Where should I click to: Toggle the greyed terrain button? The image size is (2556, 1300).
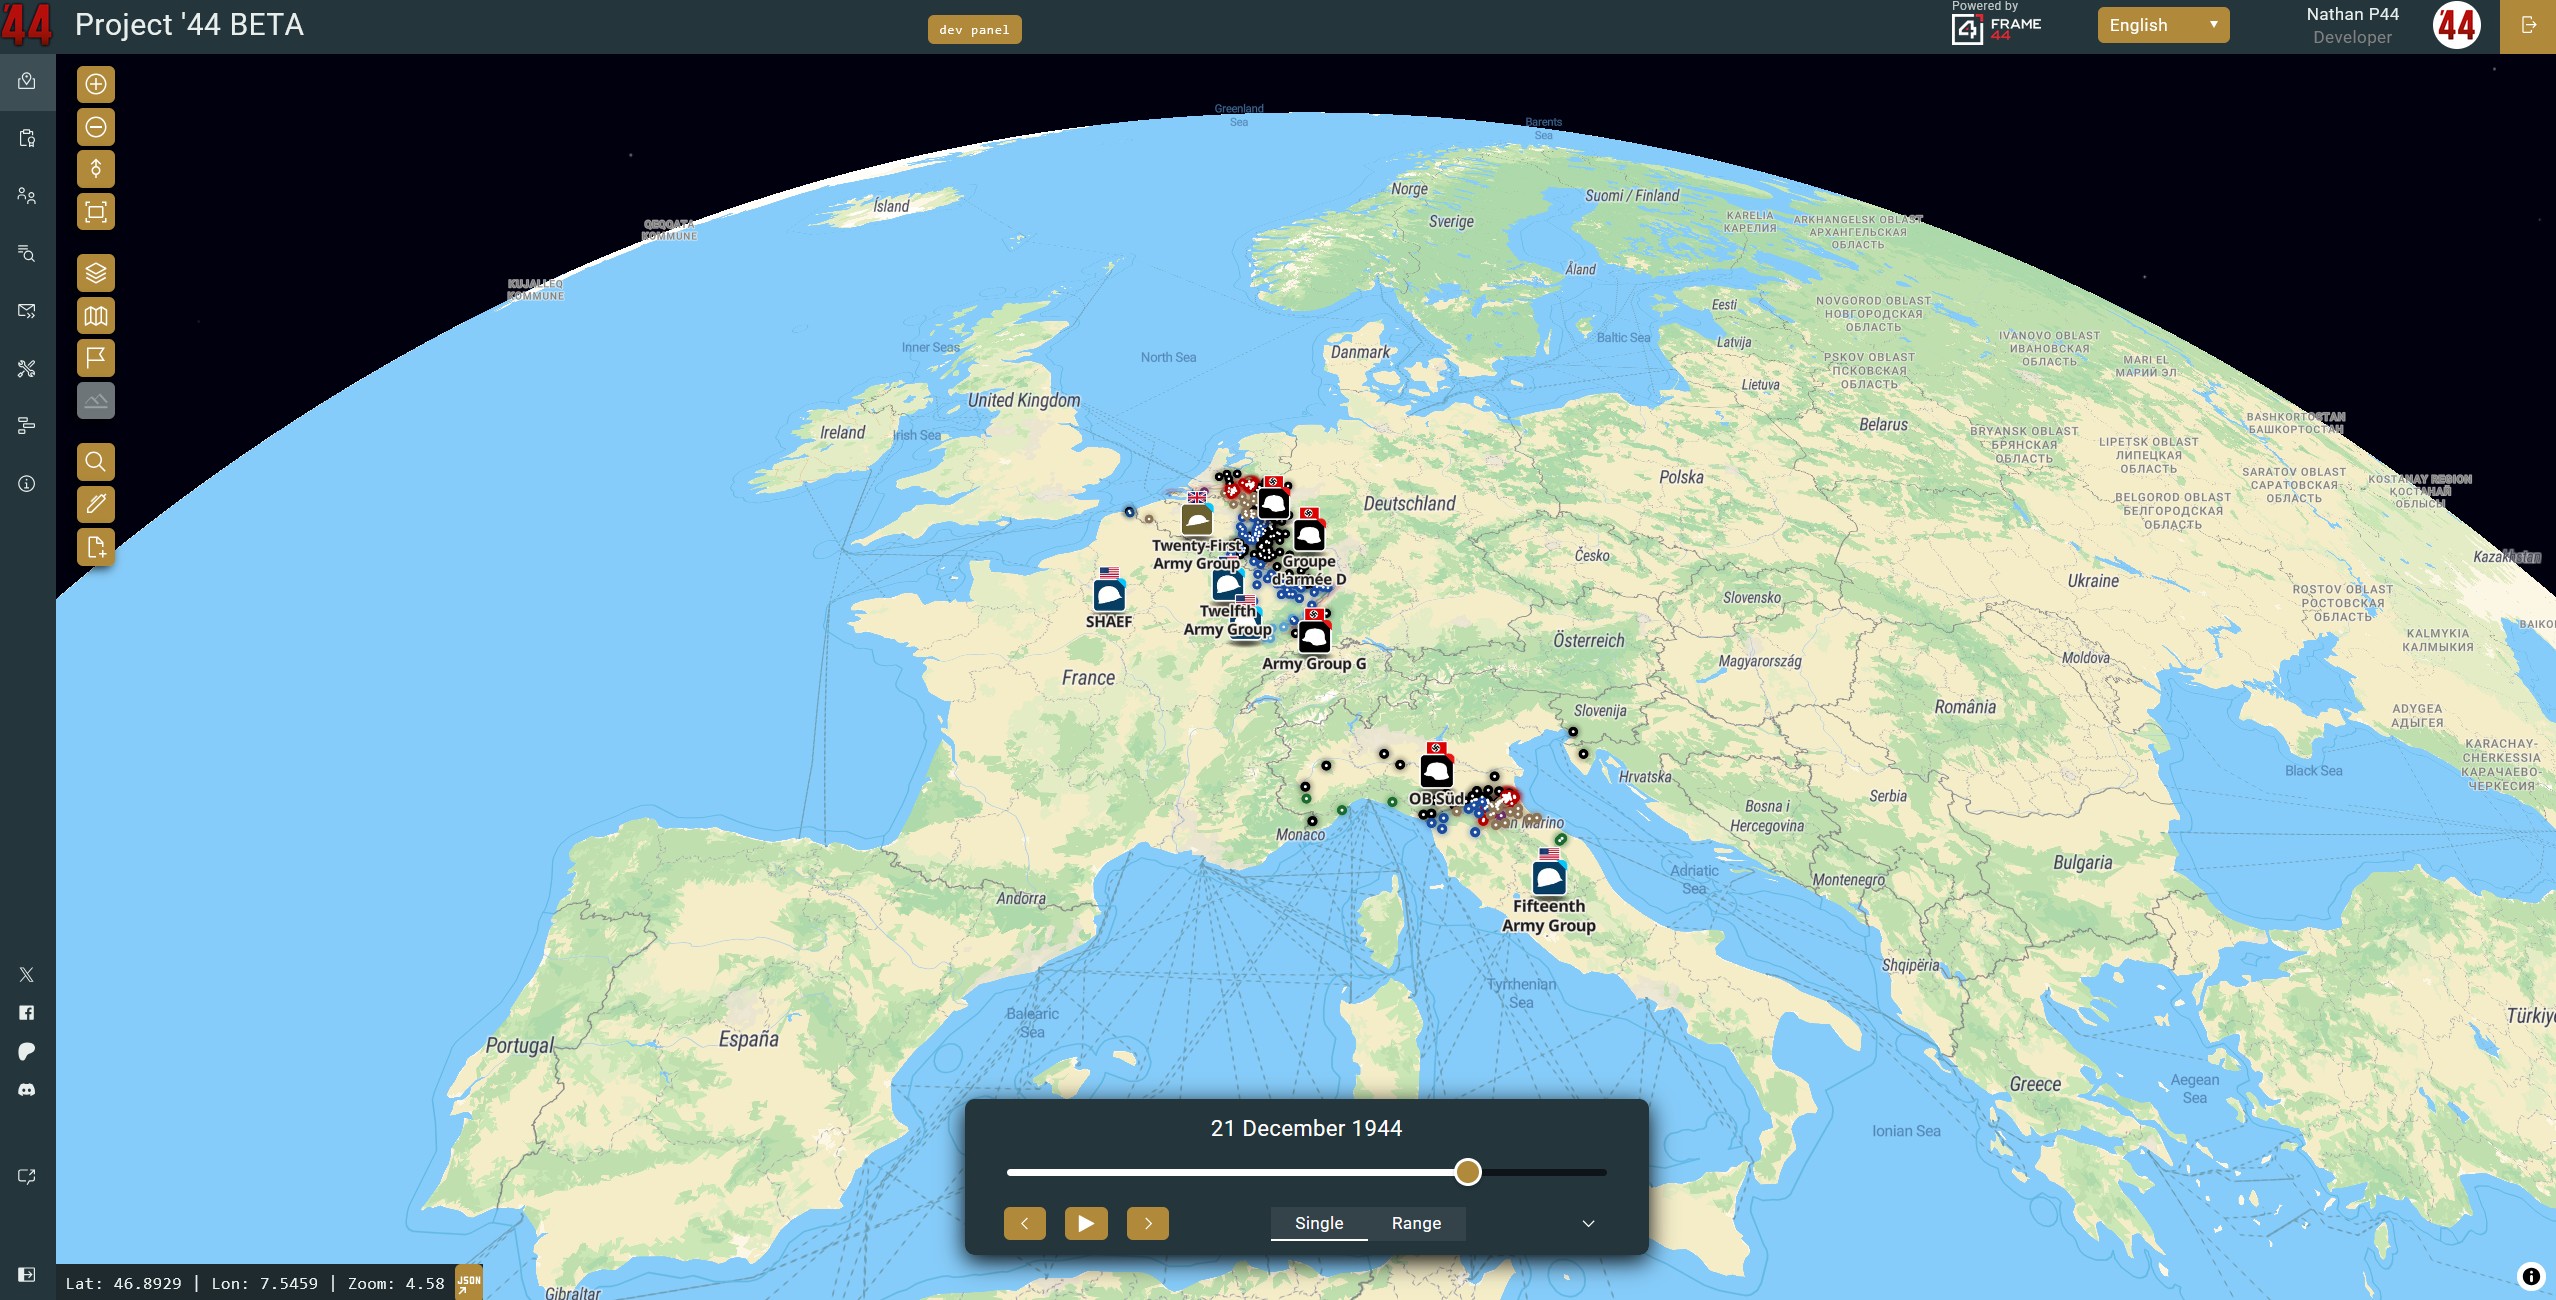96,401
